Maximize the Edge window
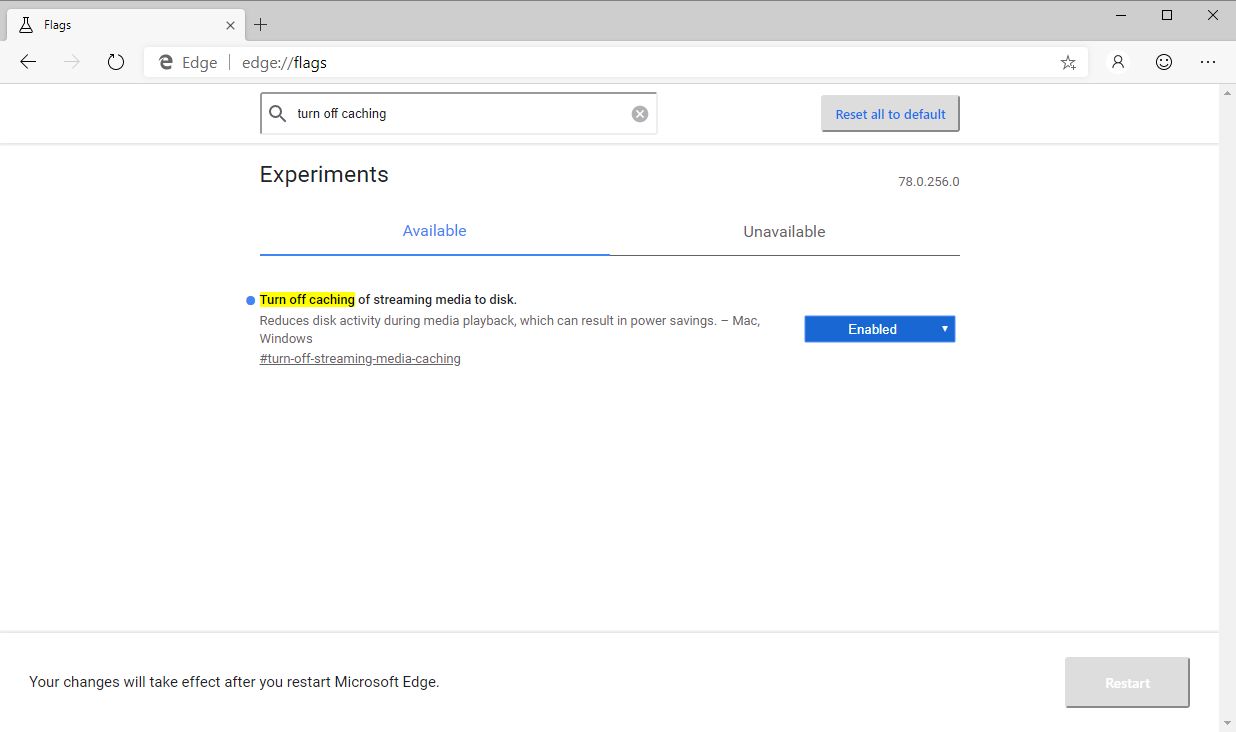 (1167, 15)
